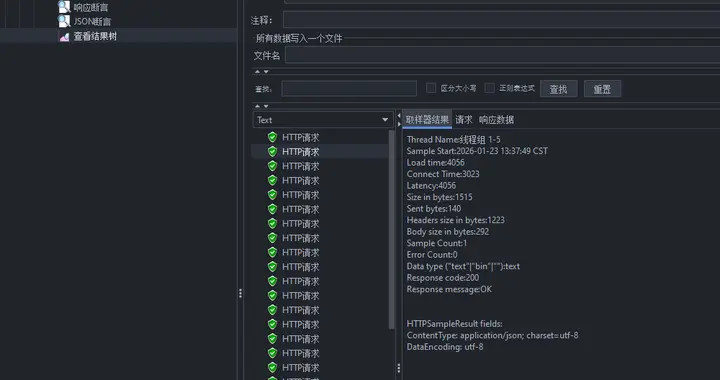Switch to the 取样器结果 tab
The width and height of the screenshot is (720, 380).
pyautogui.click(x=427, y=120)
